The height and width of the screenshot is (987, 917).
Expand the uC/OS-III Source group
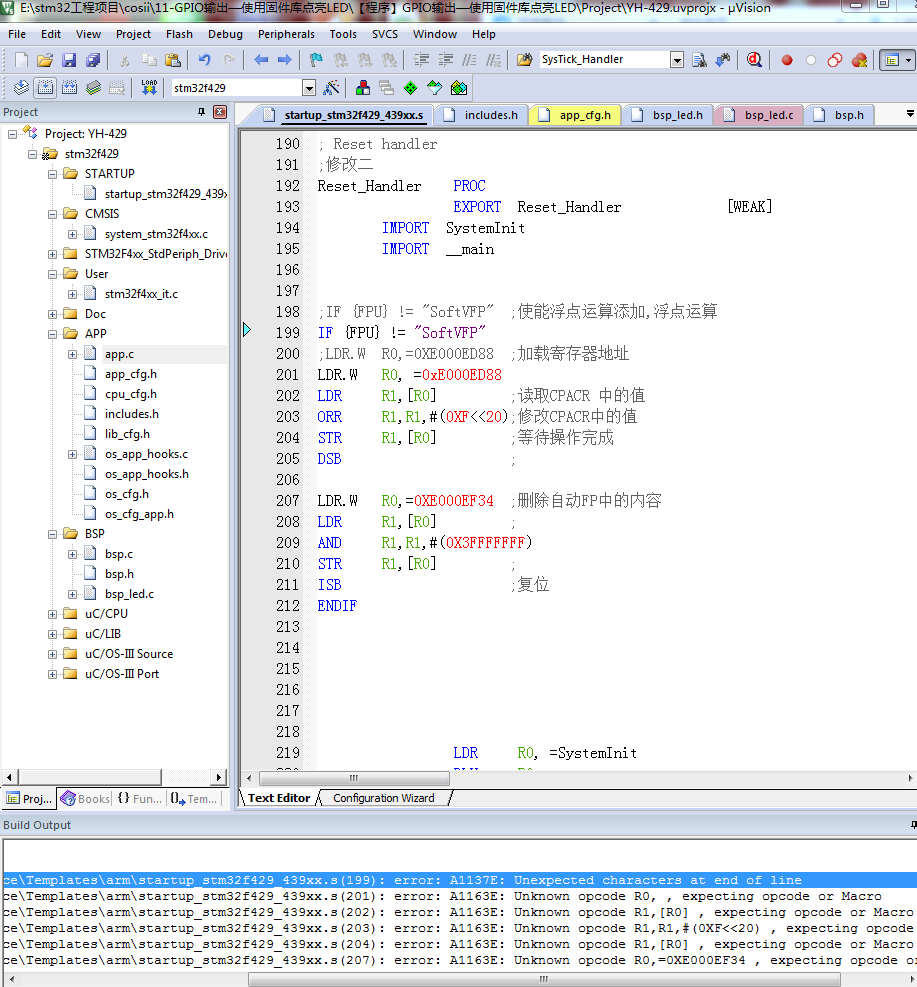[52, 654]
